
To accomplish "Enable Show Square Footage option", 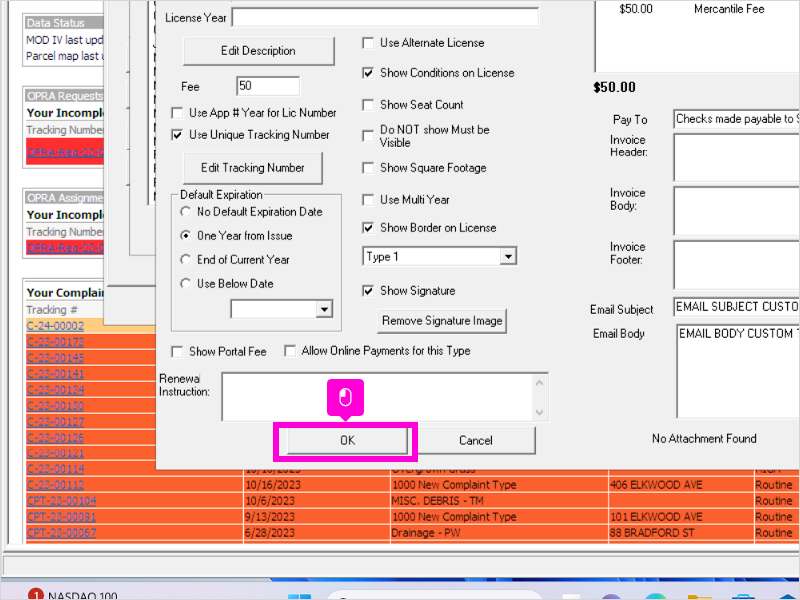I will 368,168.
